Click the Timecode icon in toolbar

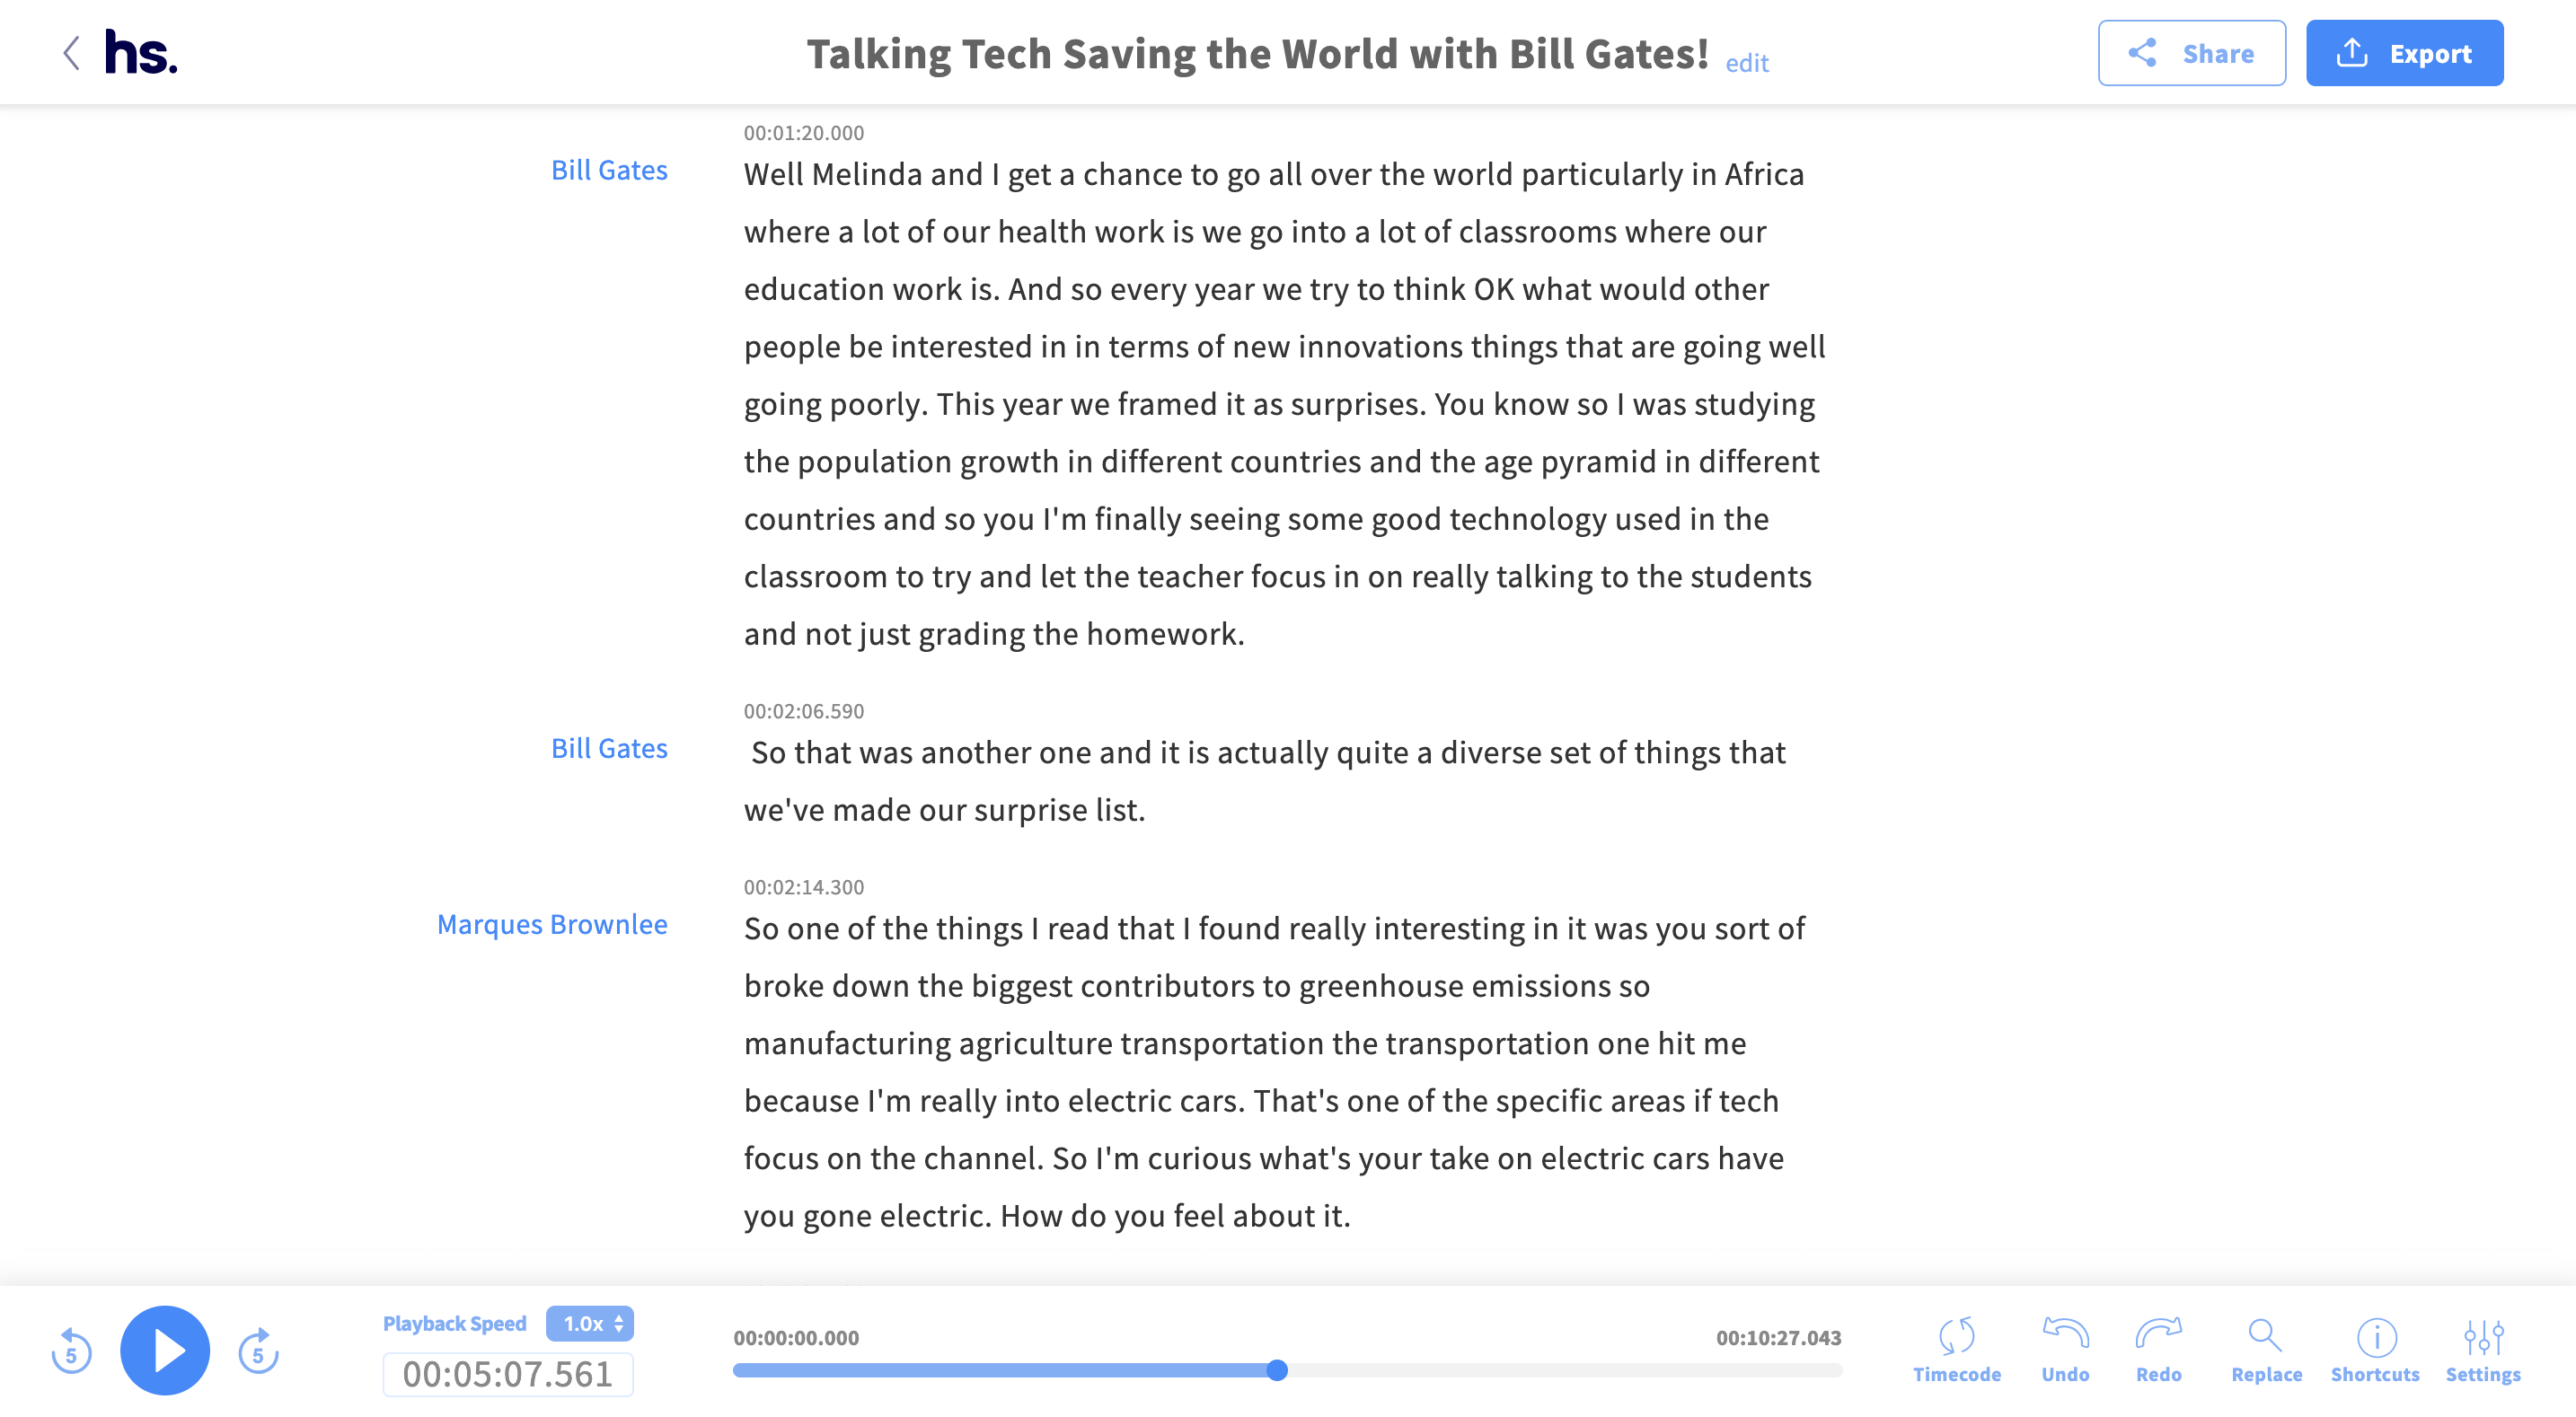point(1953,1337)
